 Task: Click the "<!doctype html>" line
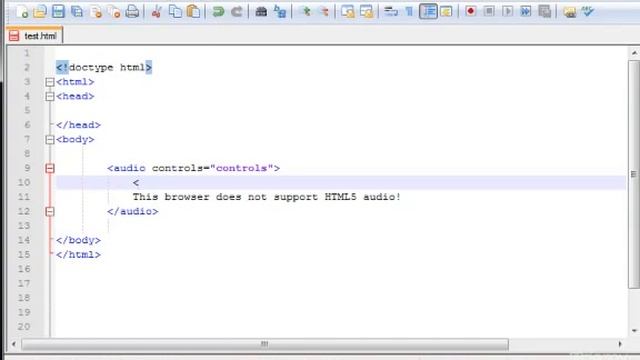click(x=104, y=67)
